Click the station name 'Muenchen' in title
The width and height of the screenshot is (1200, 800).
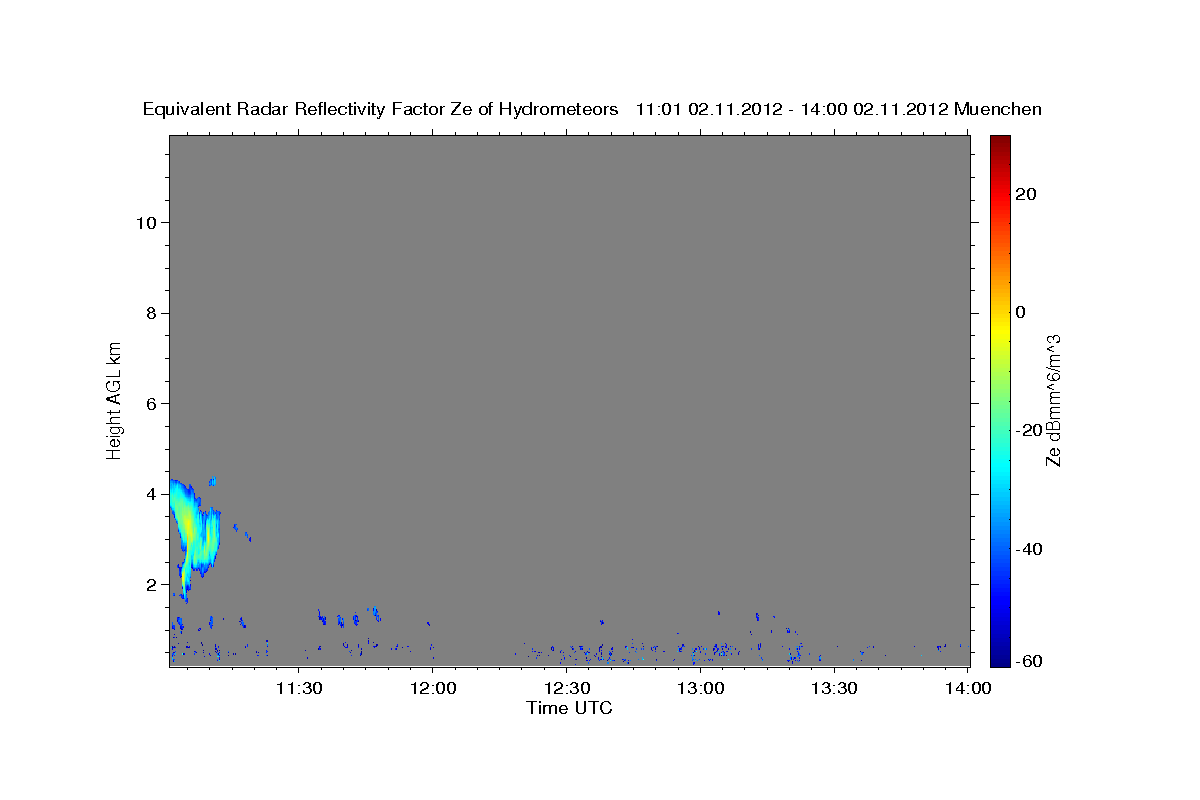[998, 109]
